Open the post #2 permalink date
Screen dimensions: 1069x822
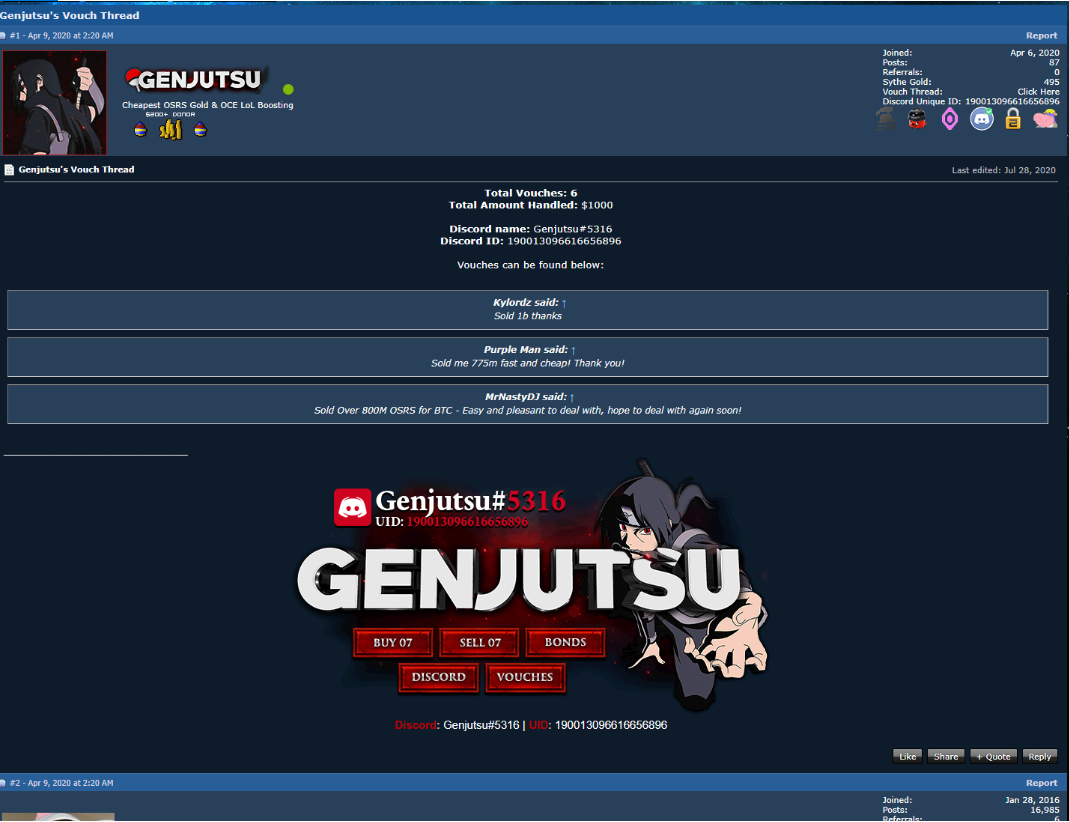pyautogui.click(x=70, y=783)
